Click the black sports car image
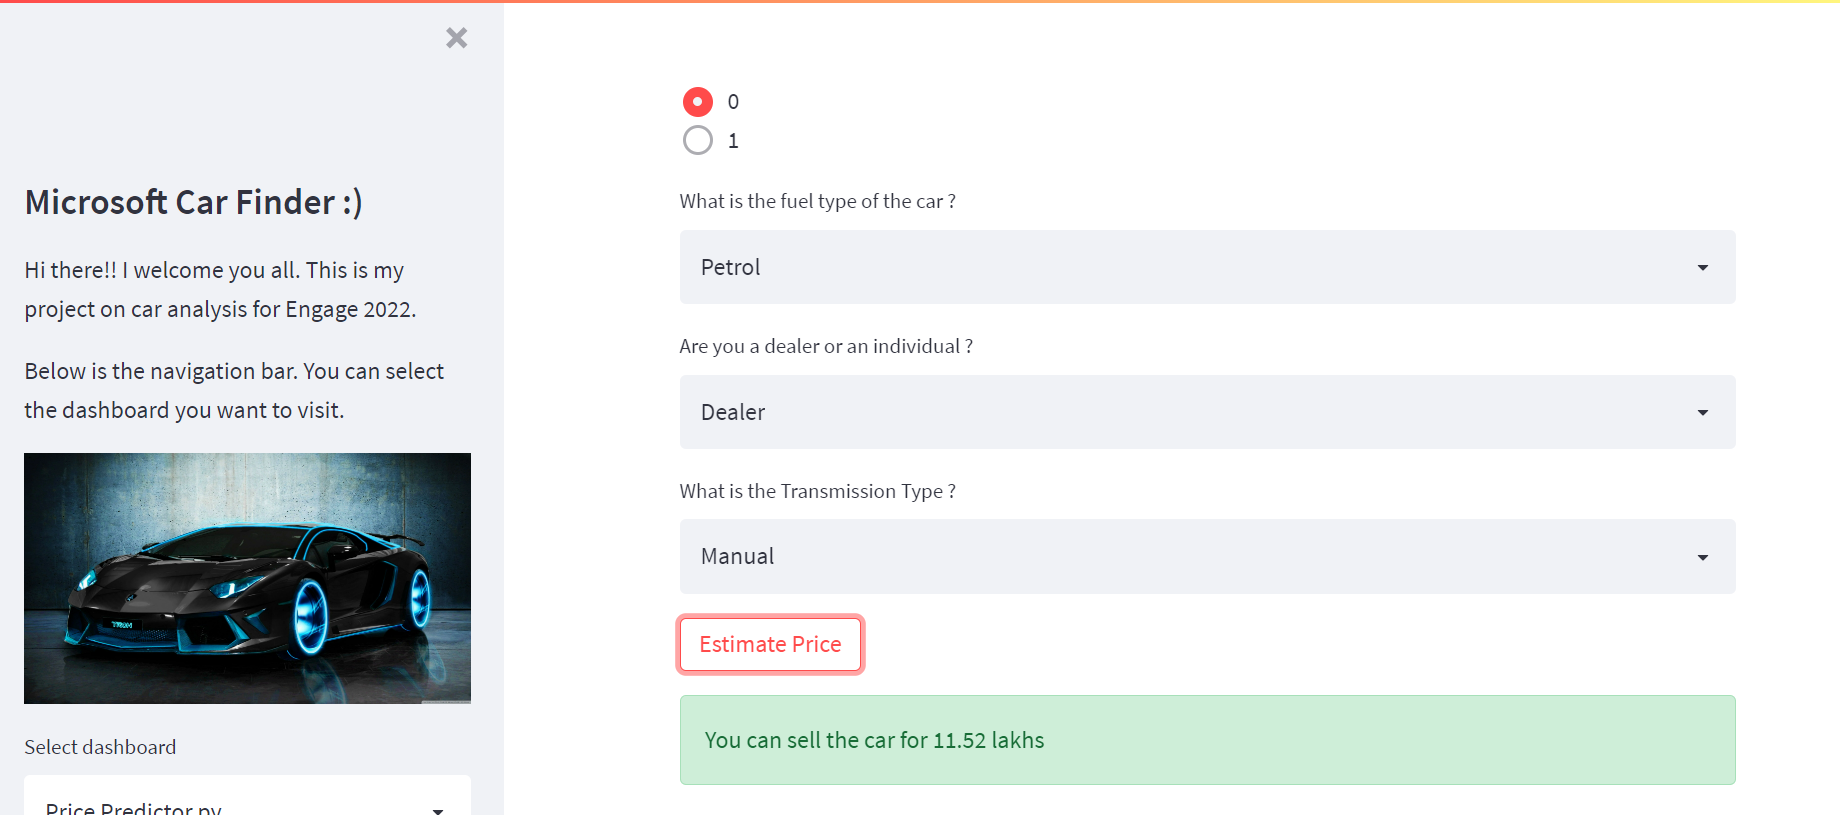This screenshot has height=815, width=1840. (x=247, y=578)
